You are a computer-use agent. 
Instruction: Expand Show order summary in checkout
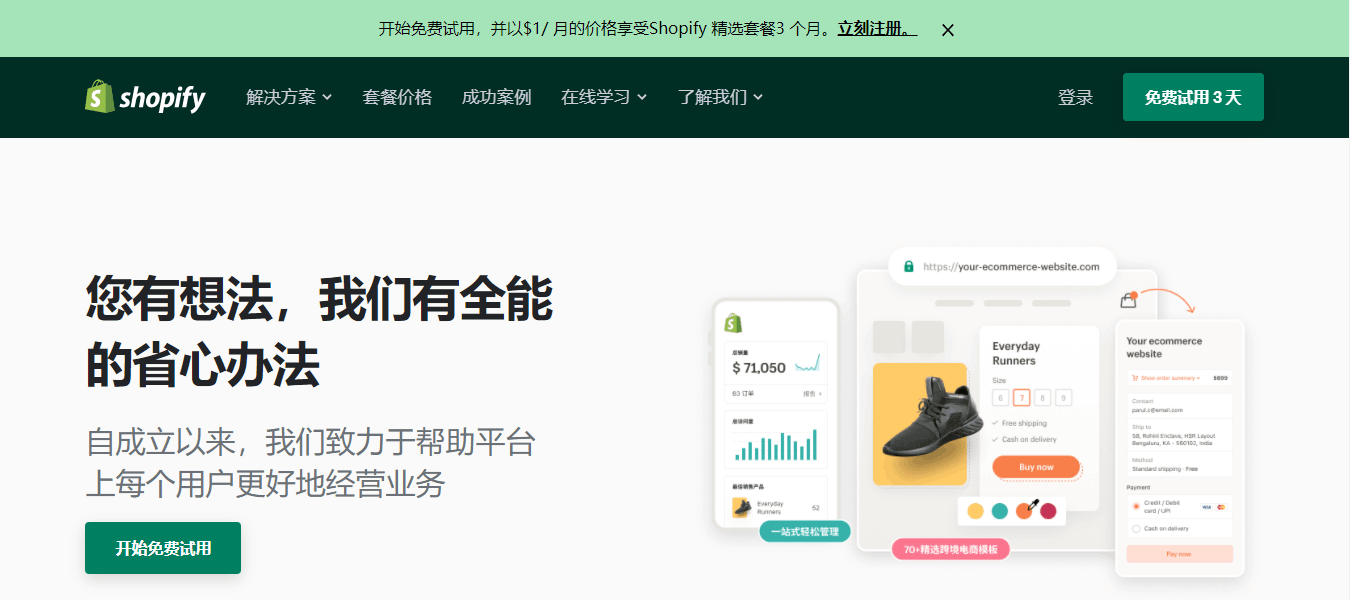(1167, 378)
